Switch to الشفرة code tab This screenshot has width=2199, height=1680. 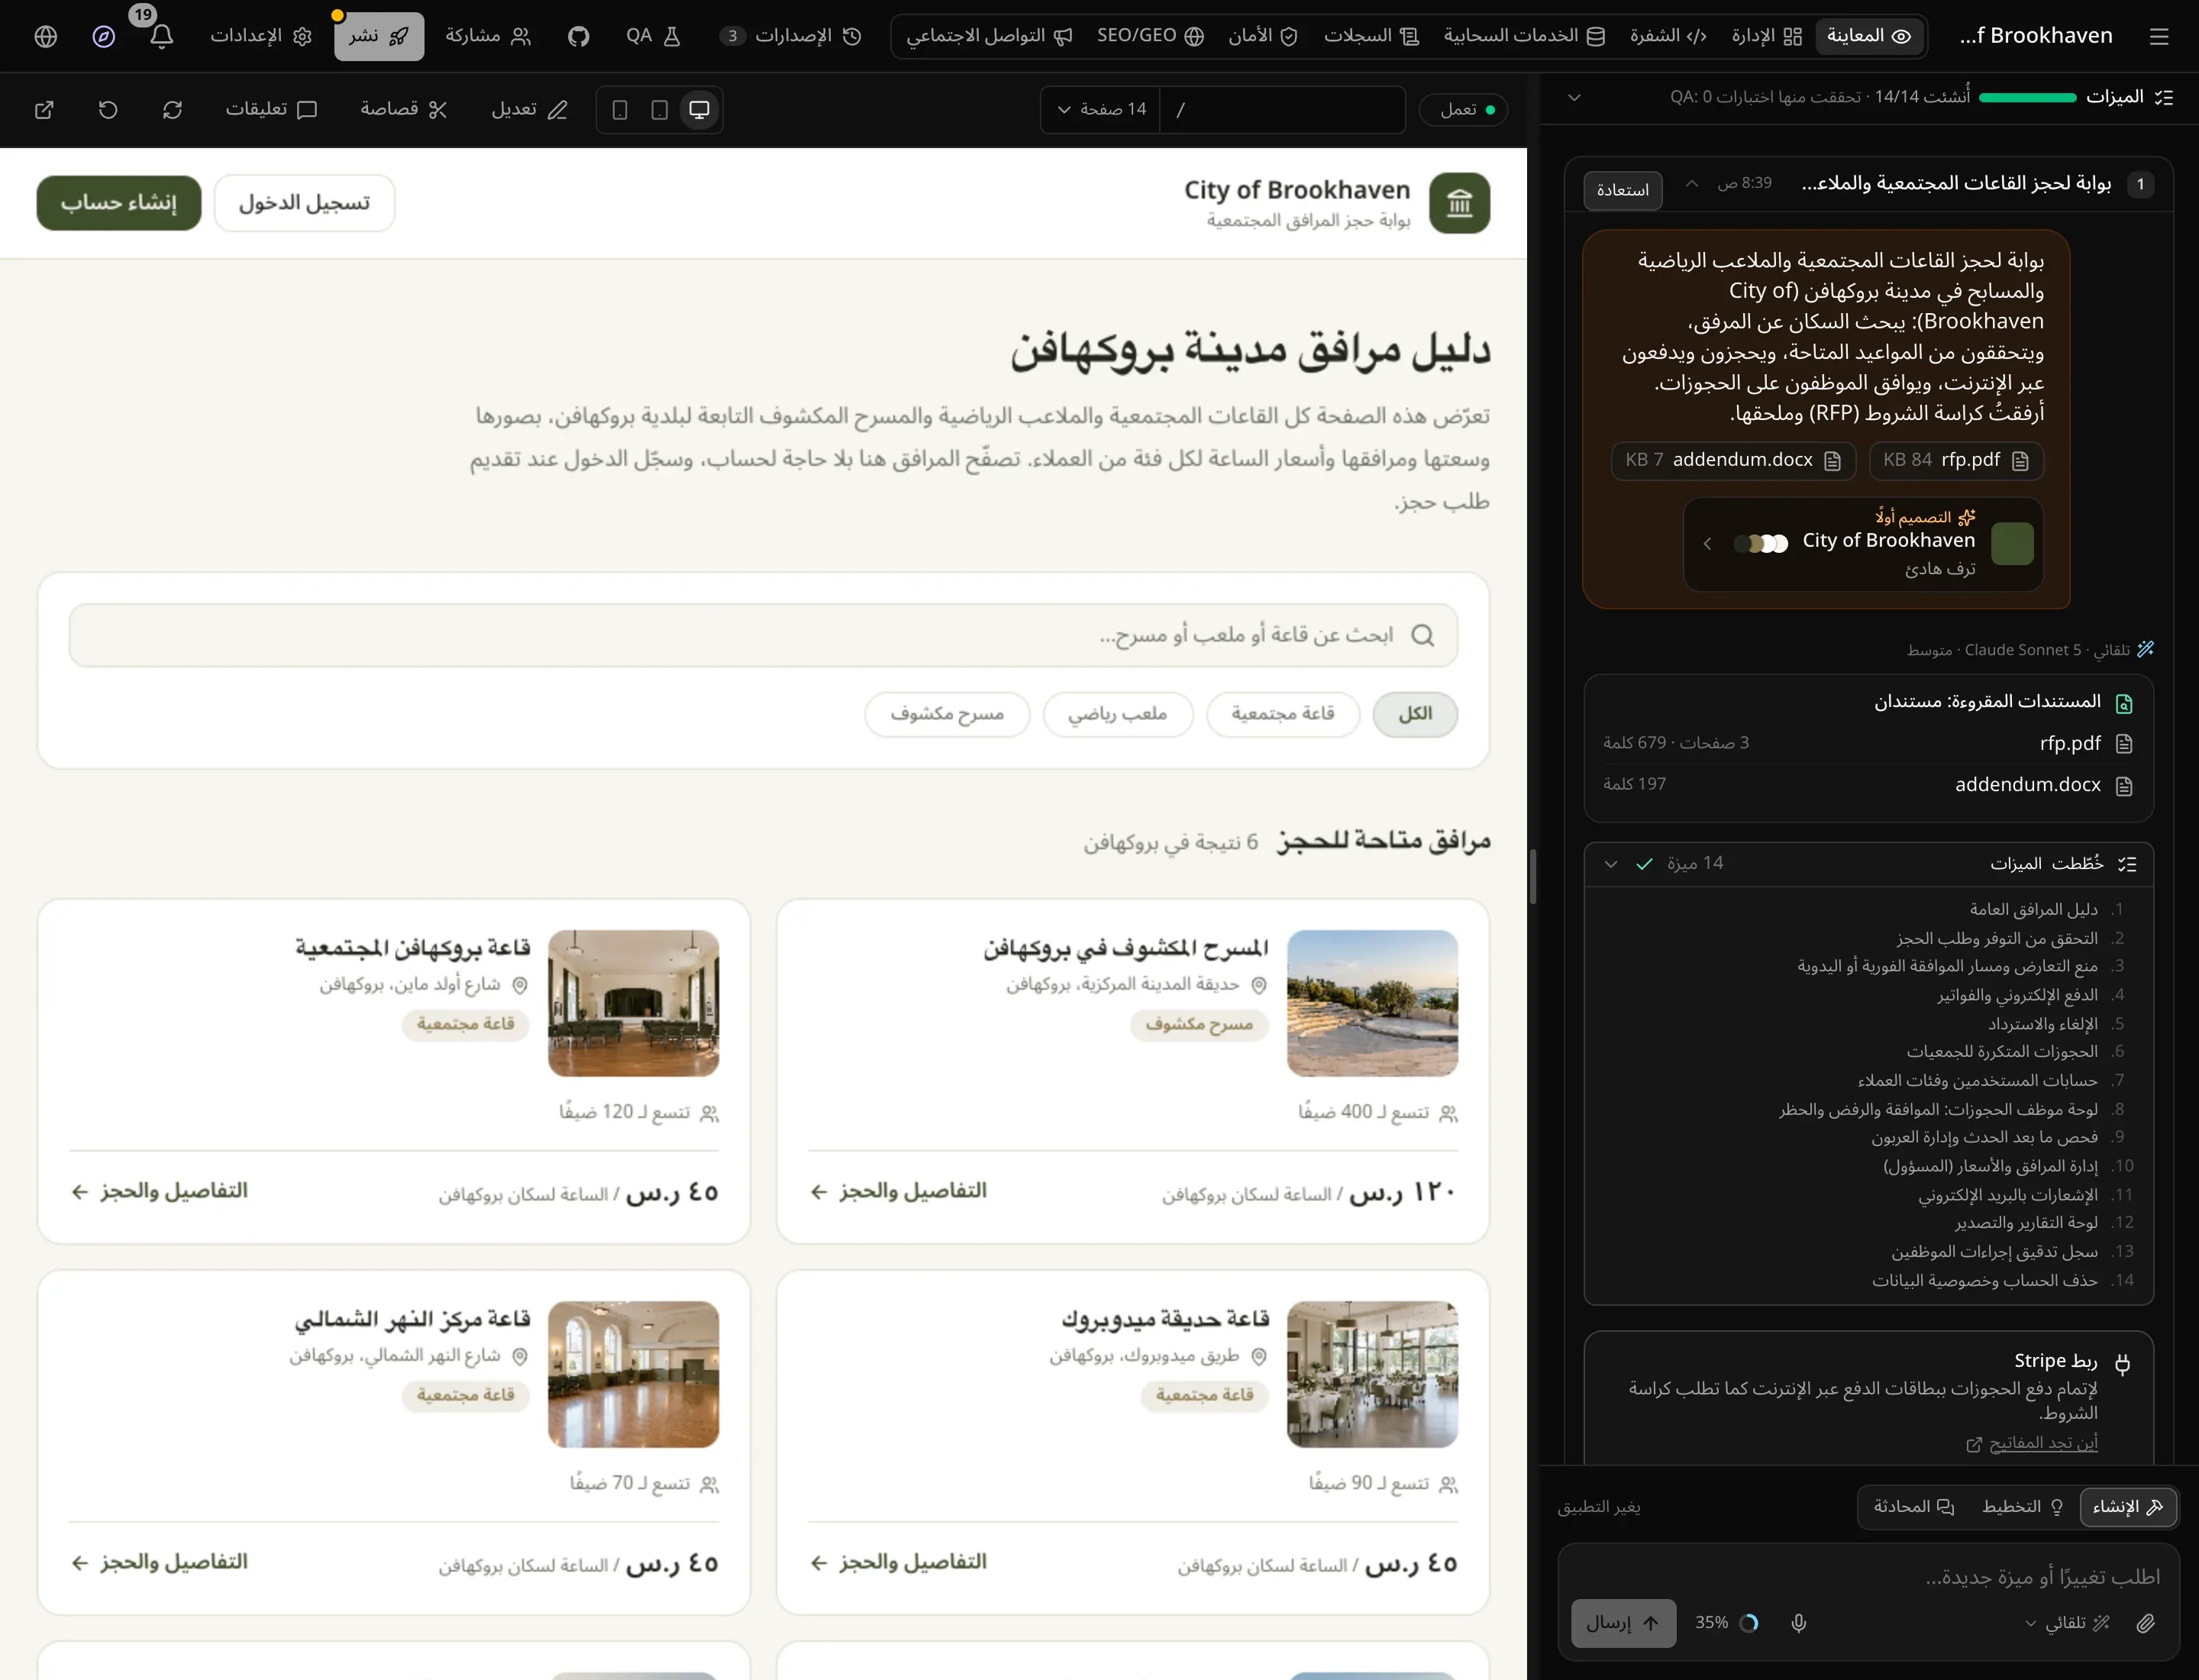(x=1668, y=36)
